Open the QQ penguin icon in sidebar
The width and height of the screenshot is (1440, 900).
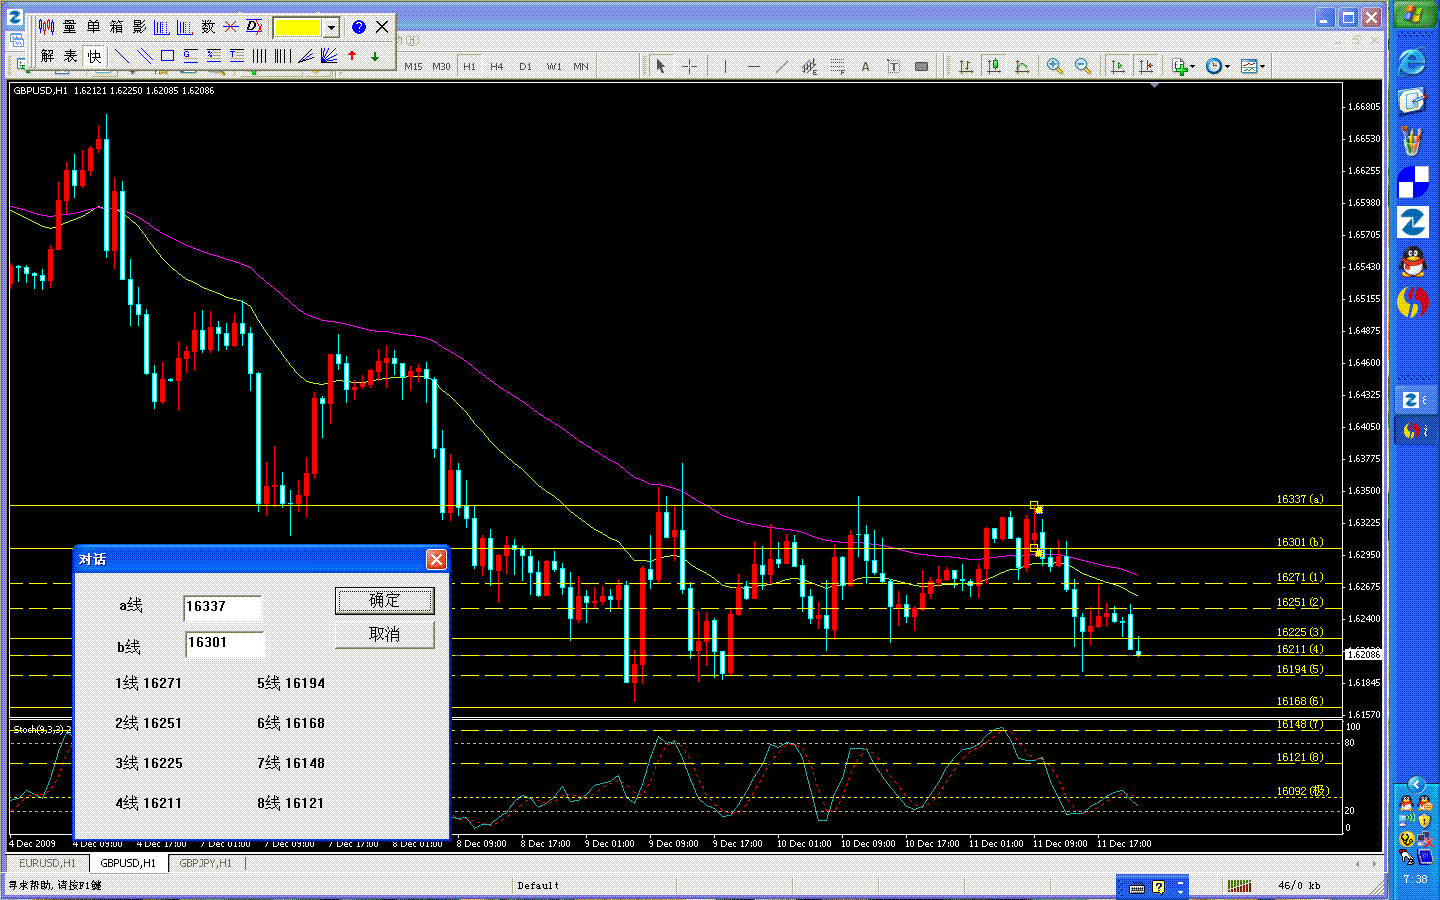[x=1412, y=262]
